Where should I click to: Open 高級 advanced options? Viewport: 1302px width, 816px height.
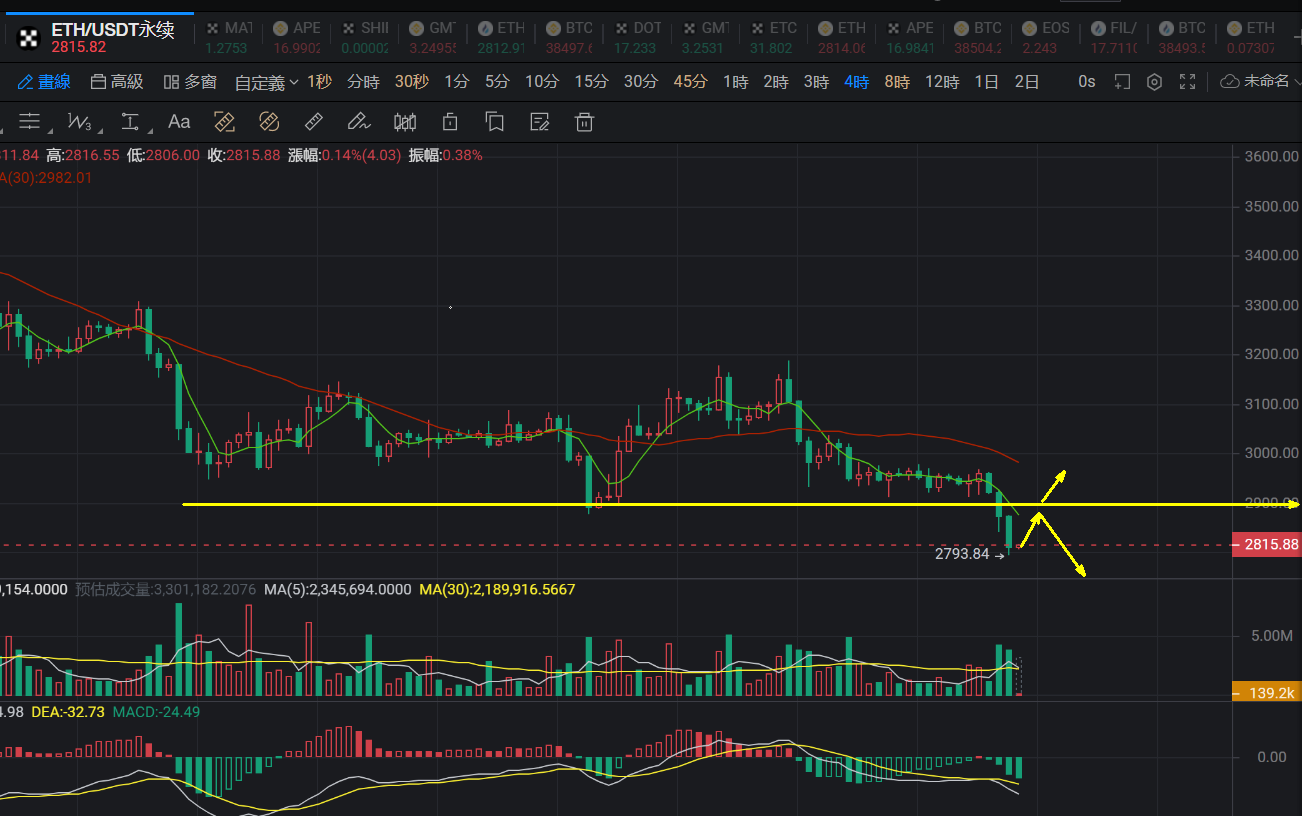(116, 82)
